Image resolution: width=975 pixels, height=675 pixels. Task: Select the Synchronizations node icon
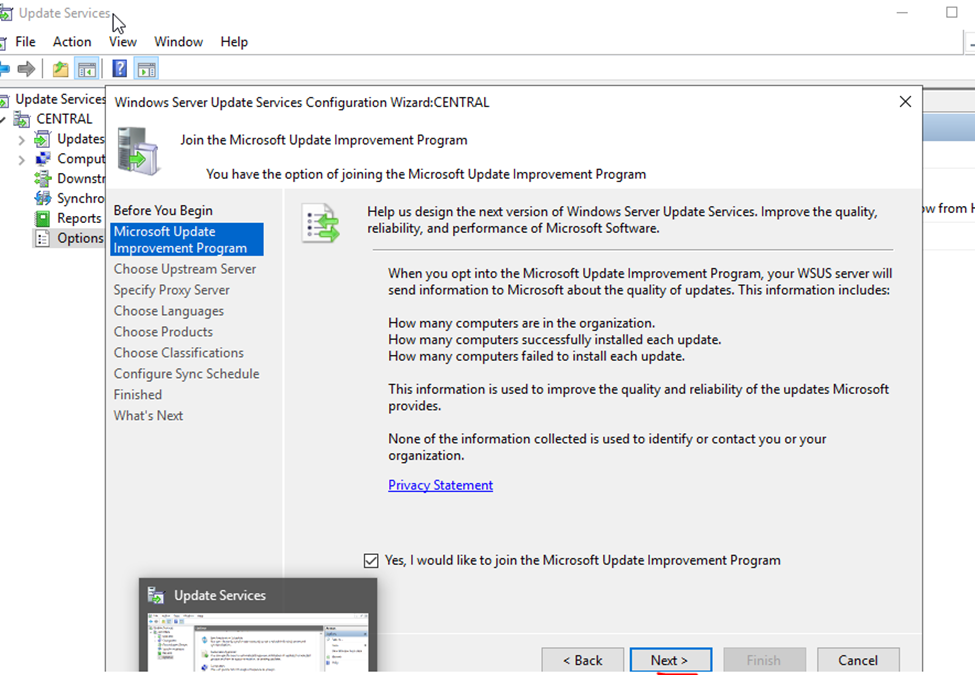(42, 198)
